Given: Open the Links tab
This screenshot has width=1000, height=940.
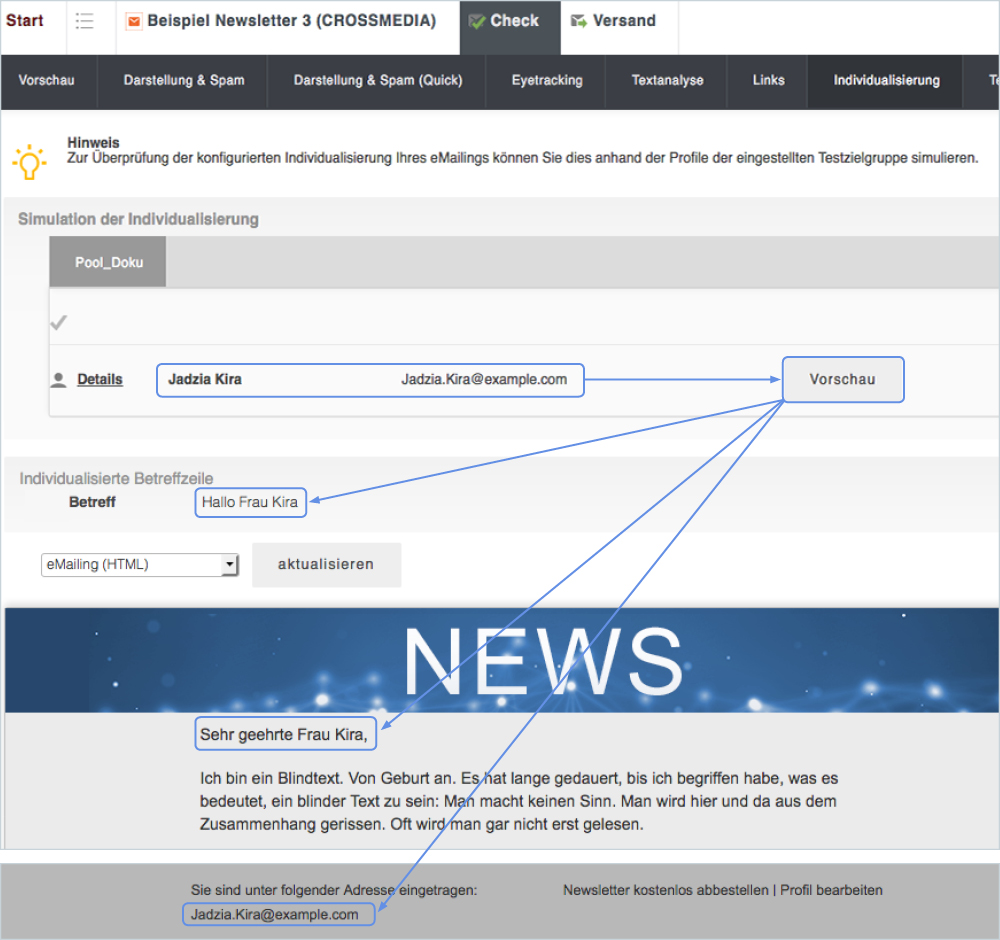Looking at the screenshot, I should pyautogui.click(x=769, y=81).
